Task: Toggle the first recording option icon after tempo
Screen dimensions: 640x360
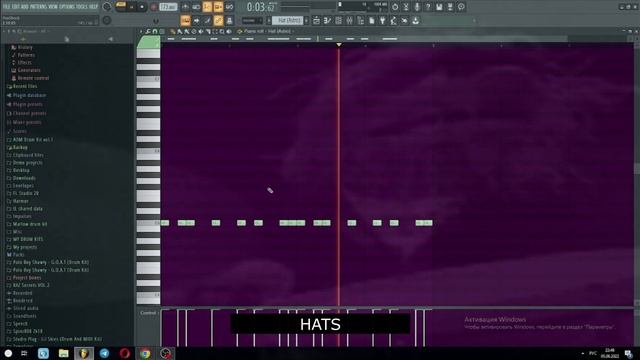Action: coord(185,7)
